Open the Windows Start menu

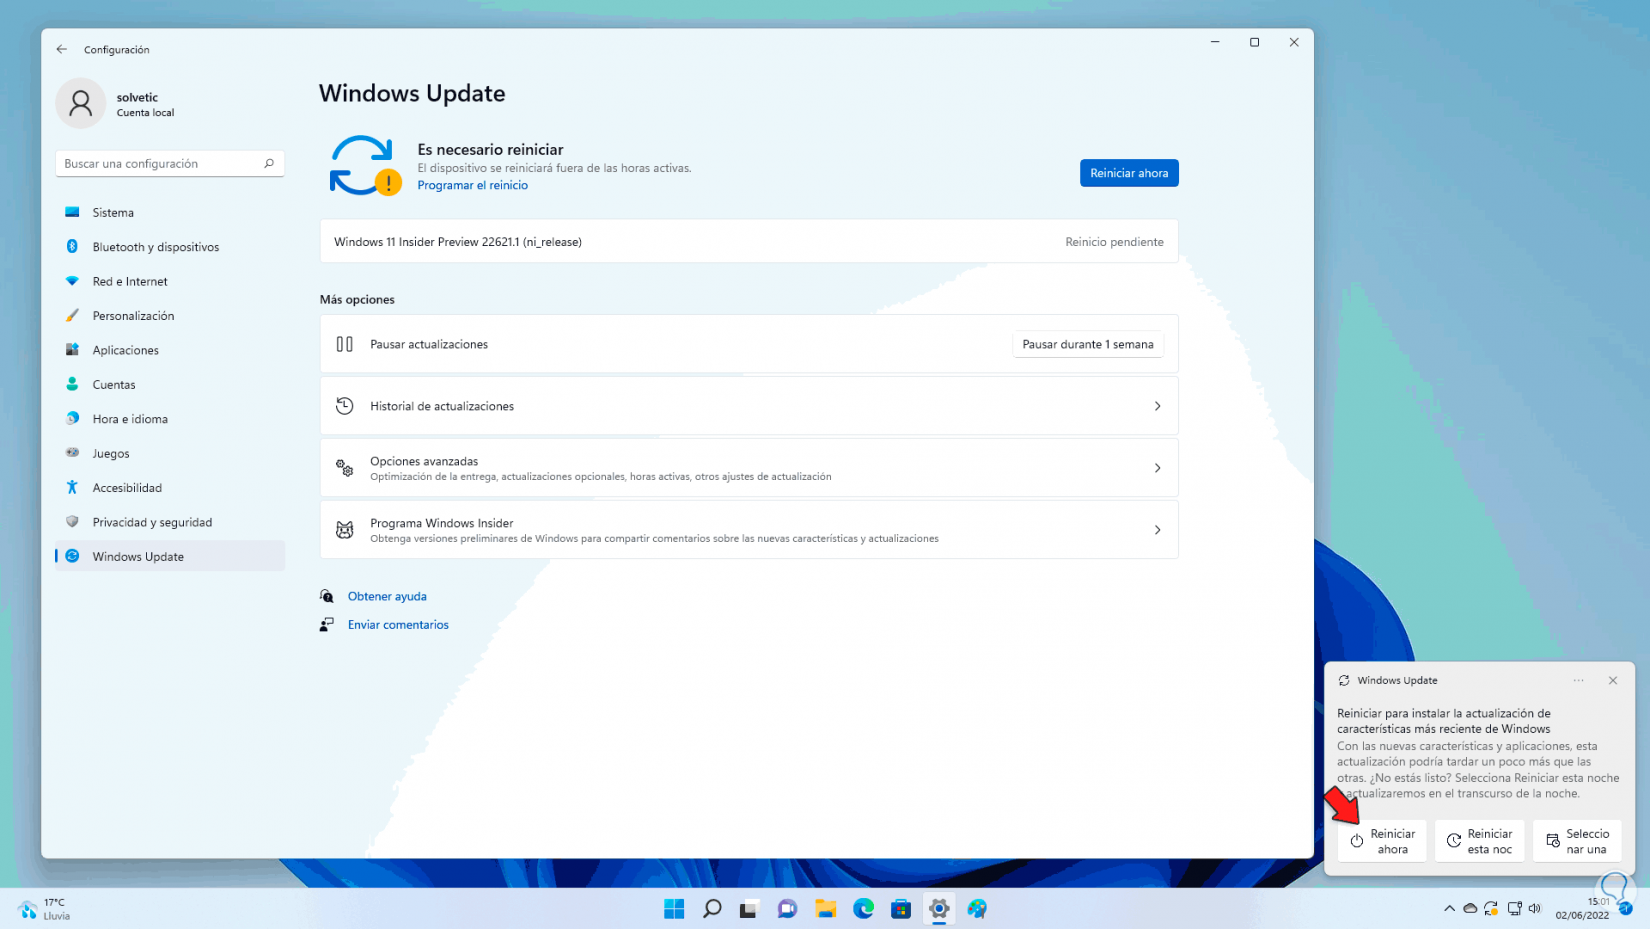pos(674,909)
